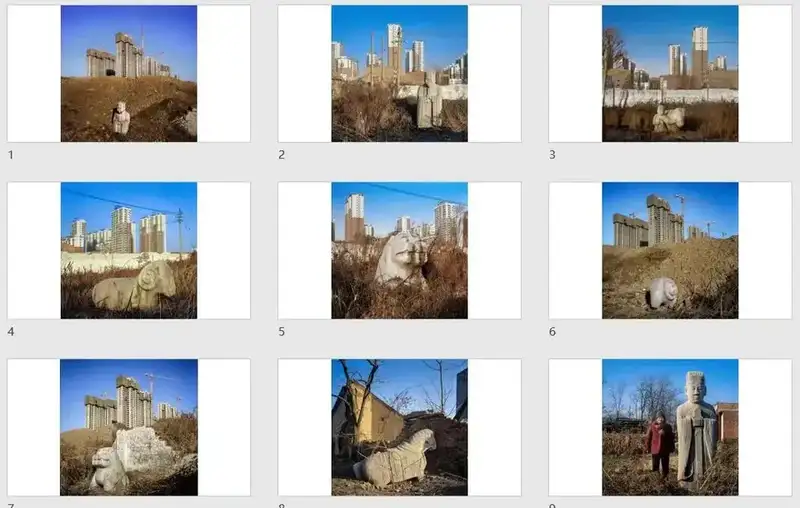Select slide 2 with standing stone figure
Screen dimensions: 800x508
click(399, 73)
